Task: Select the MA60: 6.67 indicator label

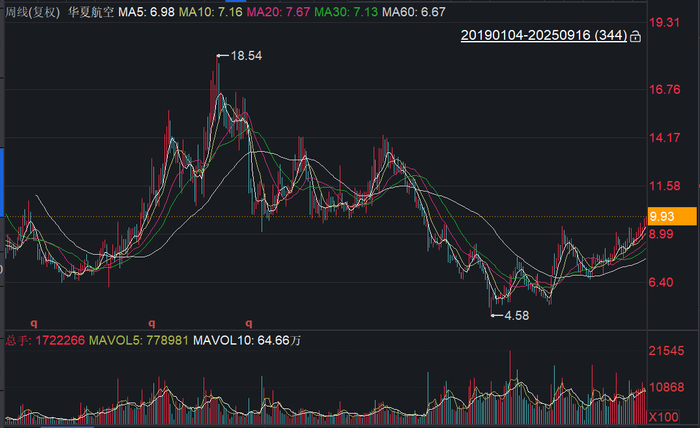Action: (414, 12)
